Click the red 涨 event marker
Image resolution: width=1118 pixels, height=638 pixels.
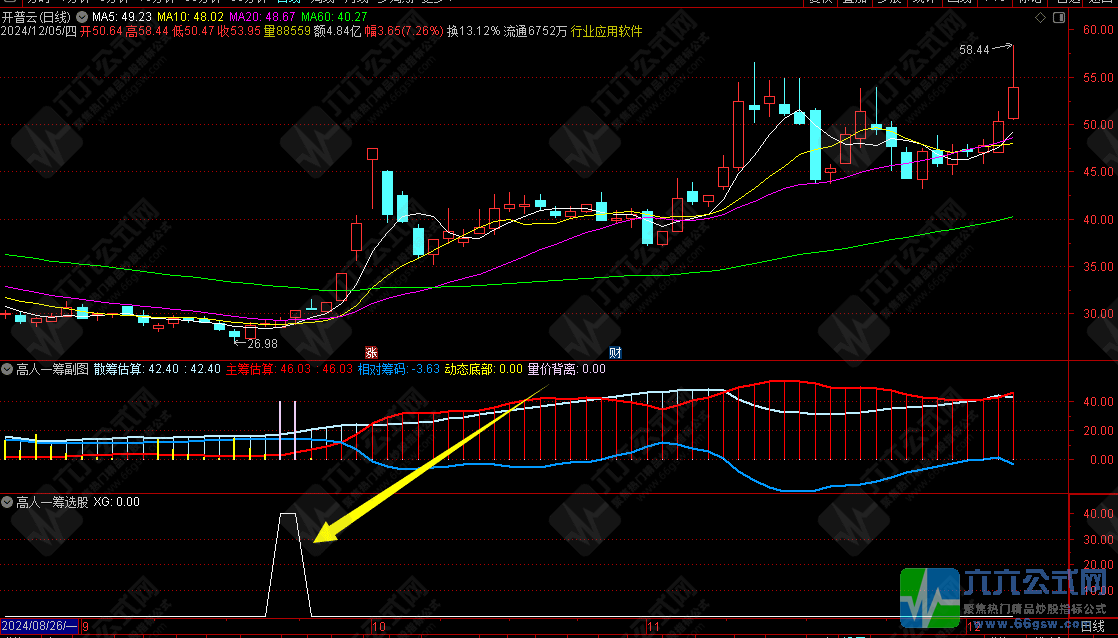pos(371,352)
